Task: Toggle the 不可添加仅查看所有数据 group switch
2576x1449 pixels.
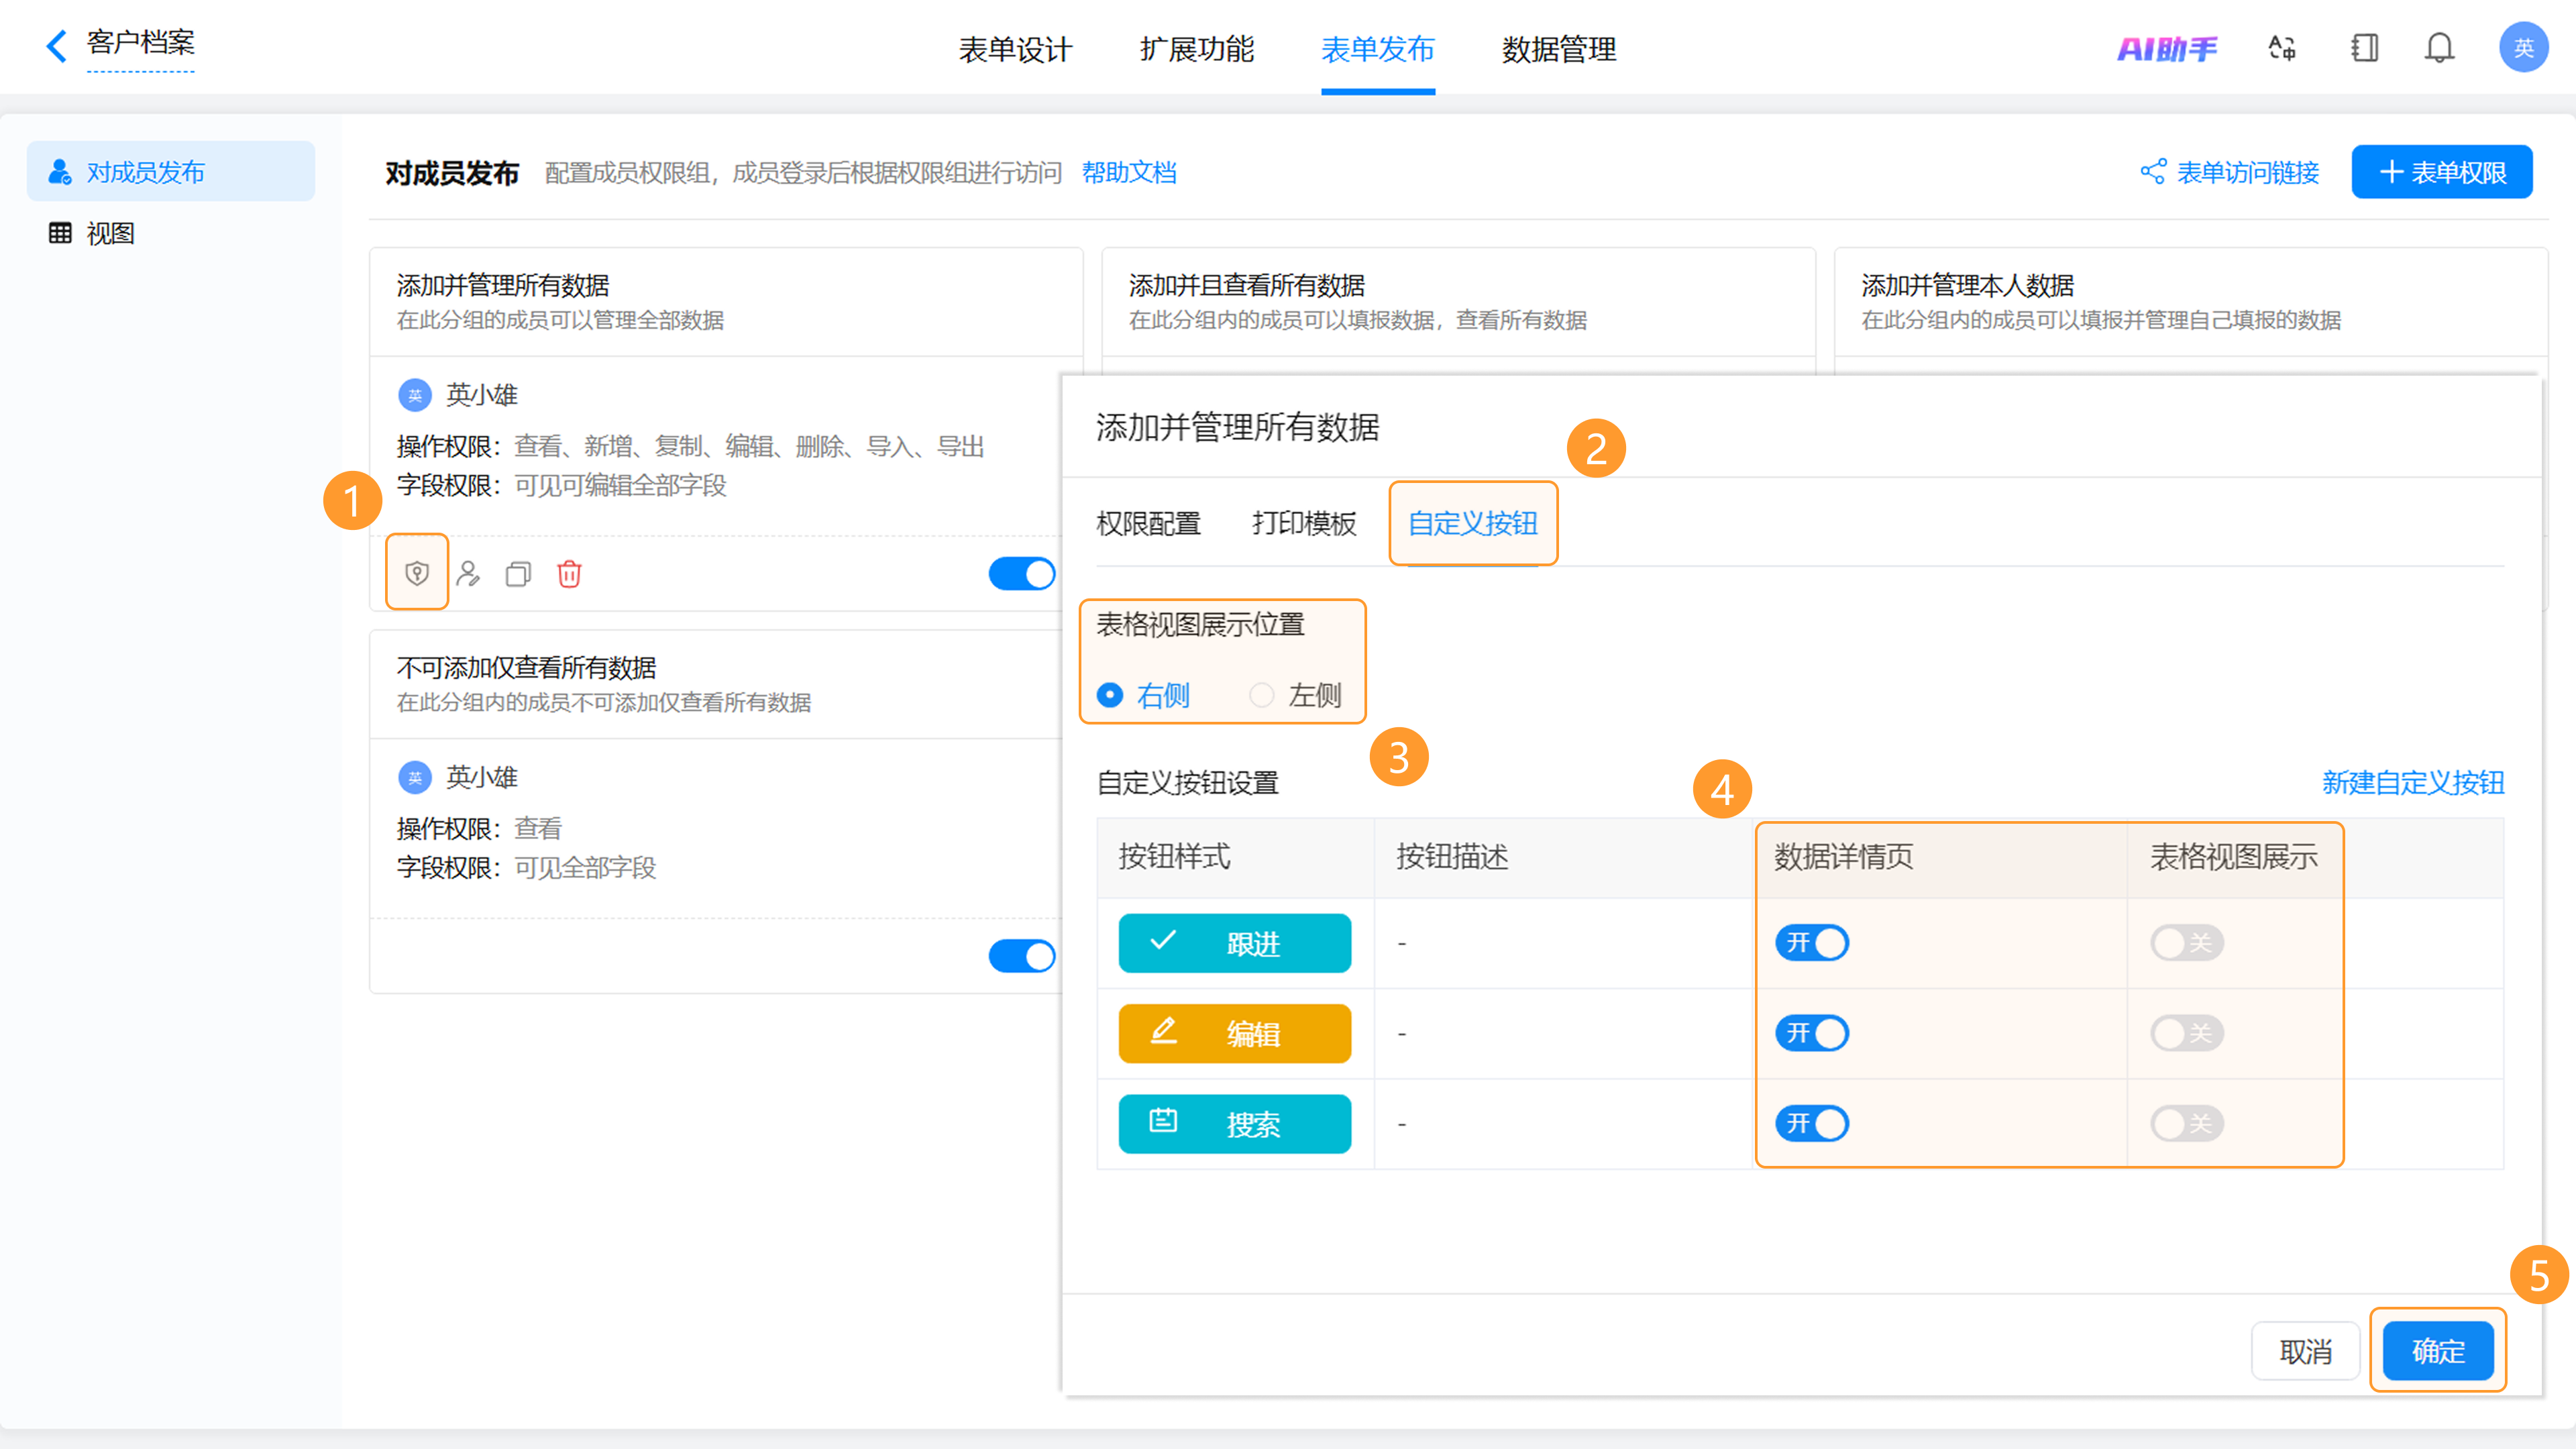Action: [1022, 955]
